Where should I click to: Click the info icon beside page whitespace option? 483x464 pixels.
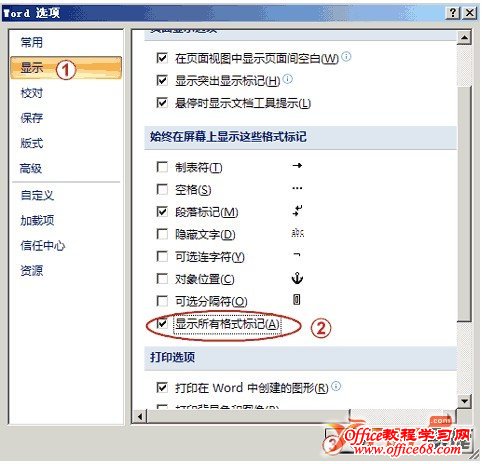tap(346, 56)
